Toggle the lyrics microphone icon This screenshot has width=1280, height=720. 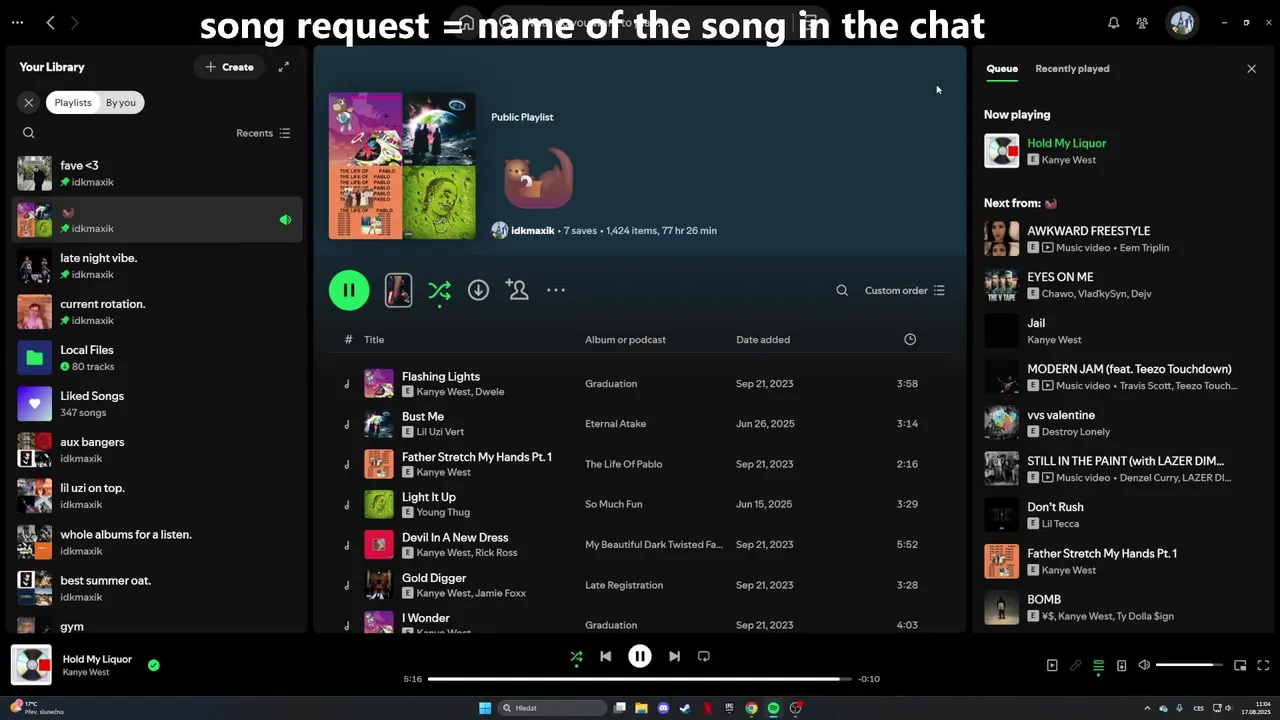1075,665
